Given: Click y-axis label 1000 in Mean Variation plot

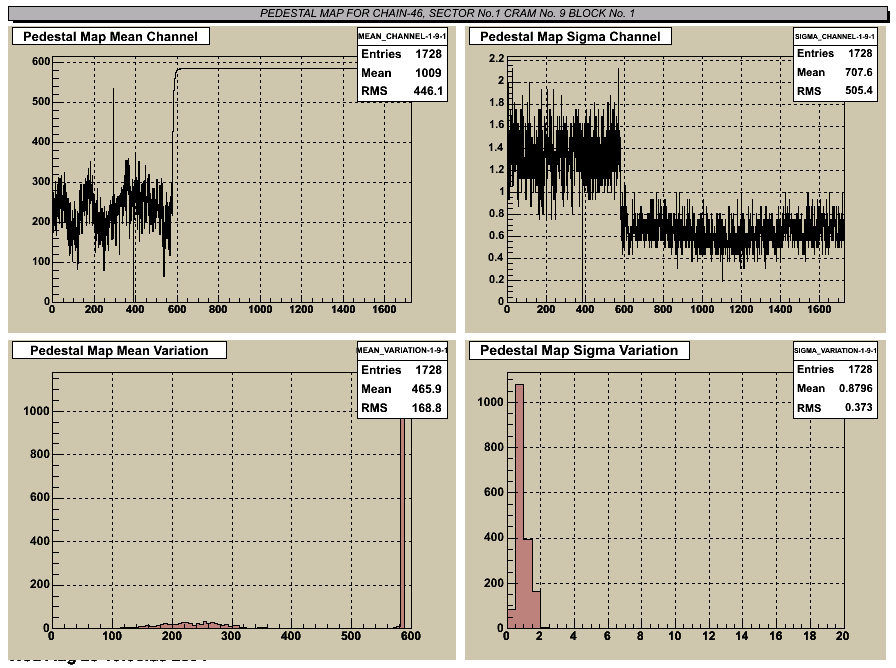Looking at the screenshot, I should pos(37,411).
